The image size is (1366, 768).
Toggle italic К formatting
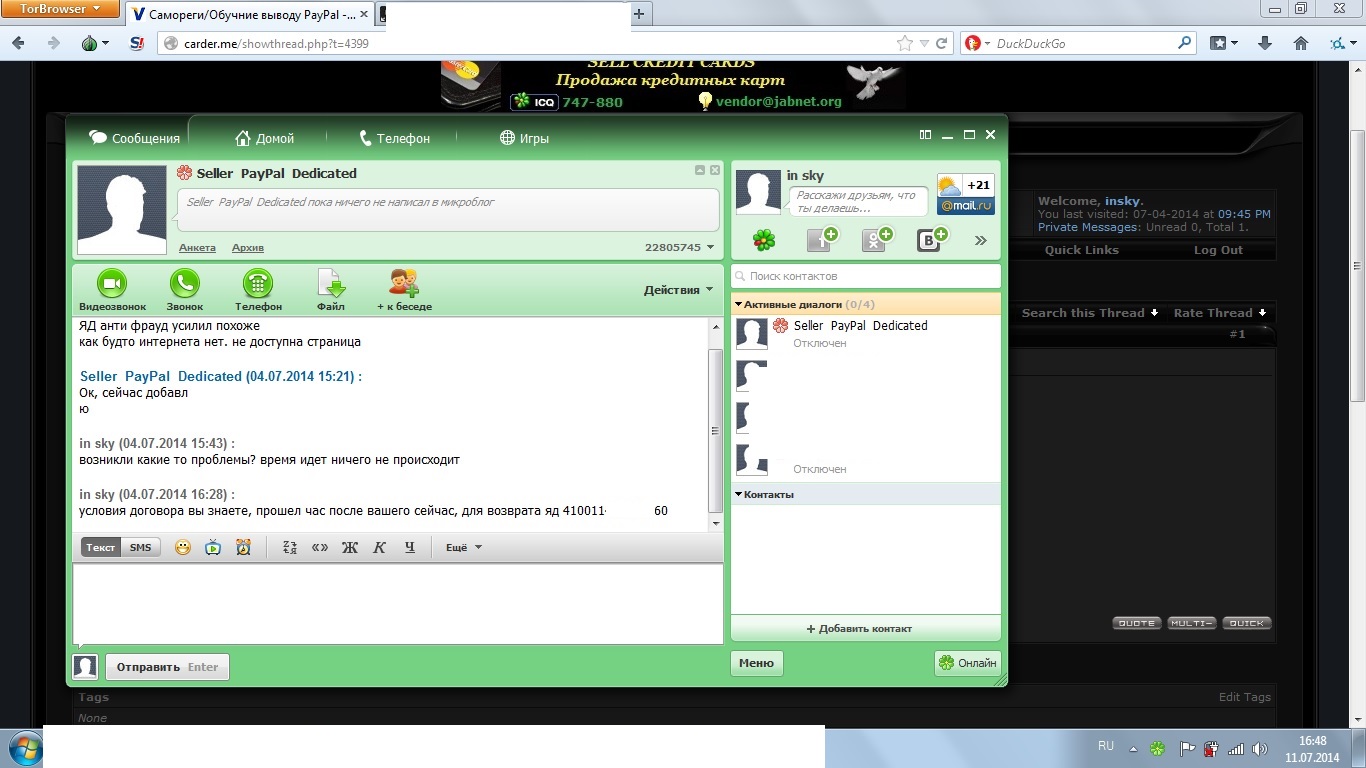click(x=379, y=547)
